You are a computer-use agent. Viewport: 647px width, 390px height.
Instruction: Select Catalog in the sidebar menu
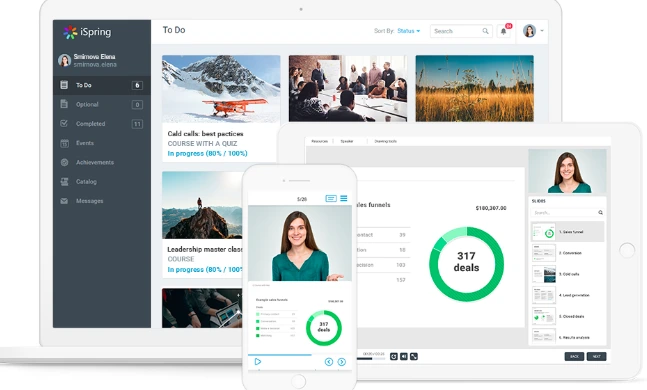102,182
